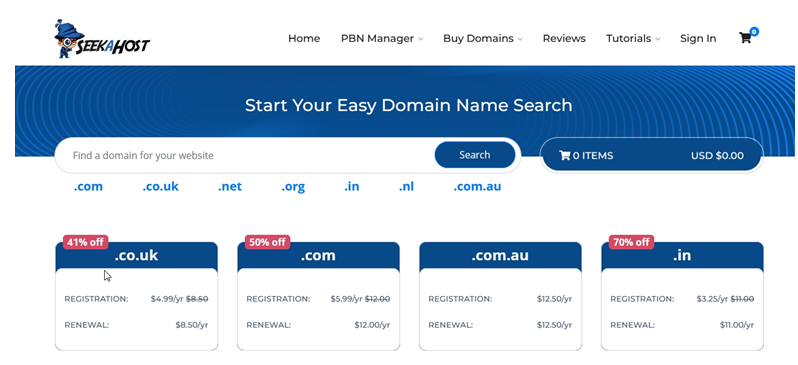The image size is (798, 365).
Task: Expand the PBN Manager dropdown menu
Action: (x=382, y=39)
